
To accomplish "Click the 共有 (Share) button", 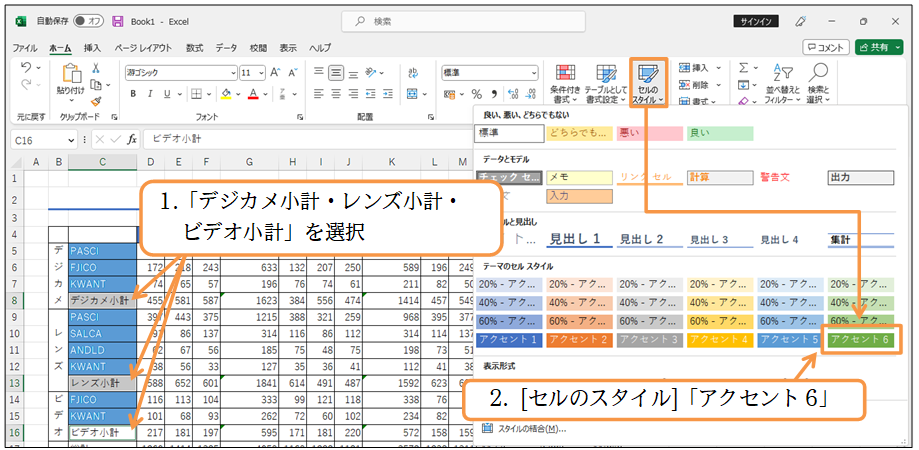I will (x=879, y=47).
